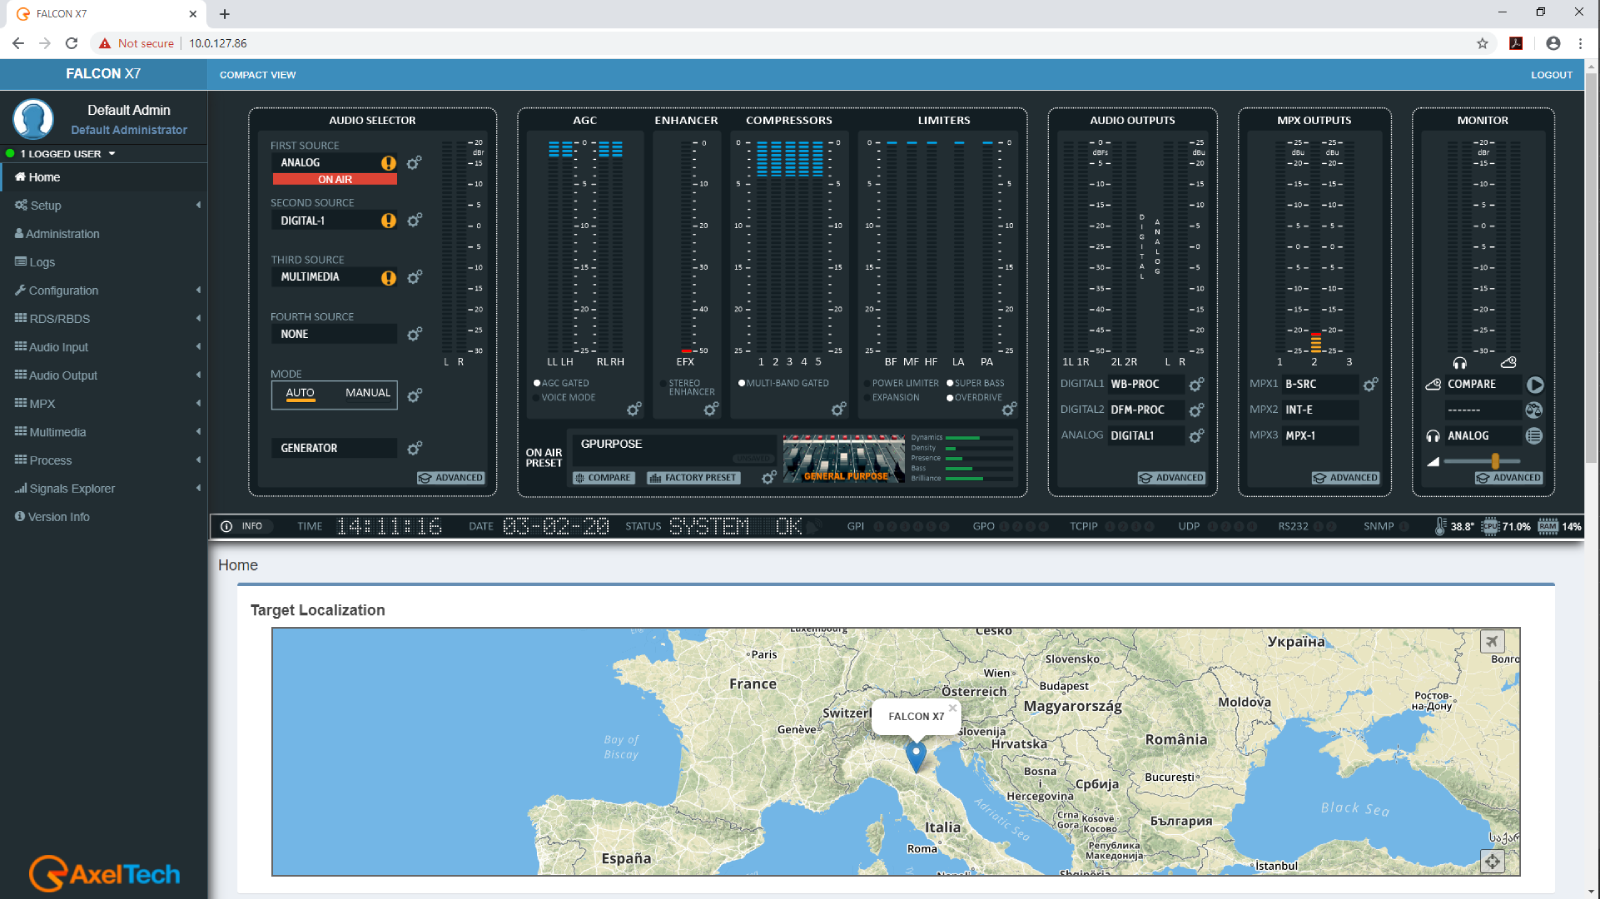1600x900 pixels.
Task: Switch to COMPACT VIEW
Action: coord(258,75)
